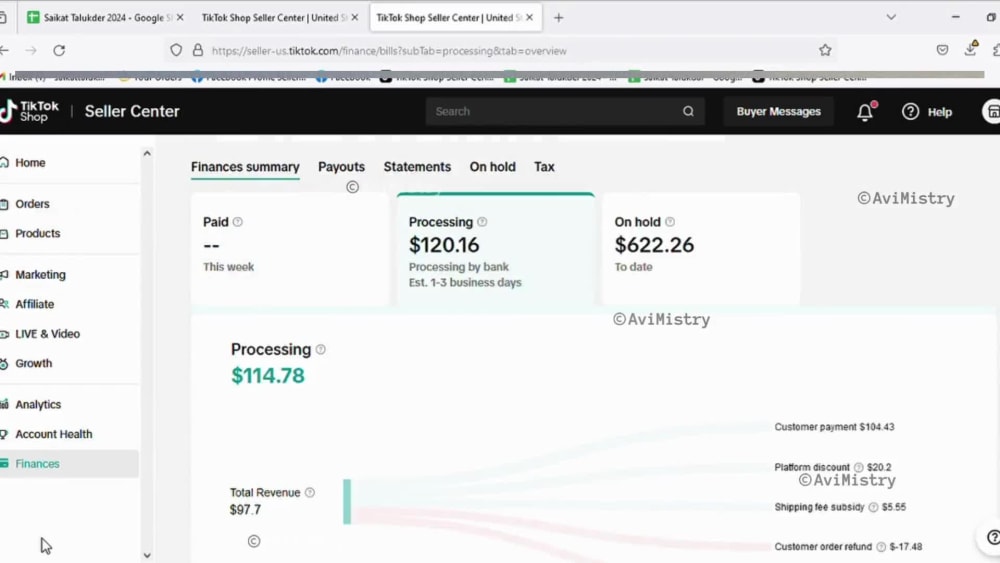The height and width of the screenshot is (563, 1000).
Task: Click the Help question mark icon
Action: point(910,112)
